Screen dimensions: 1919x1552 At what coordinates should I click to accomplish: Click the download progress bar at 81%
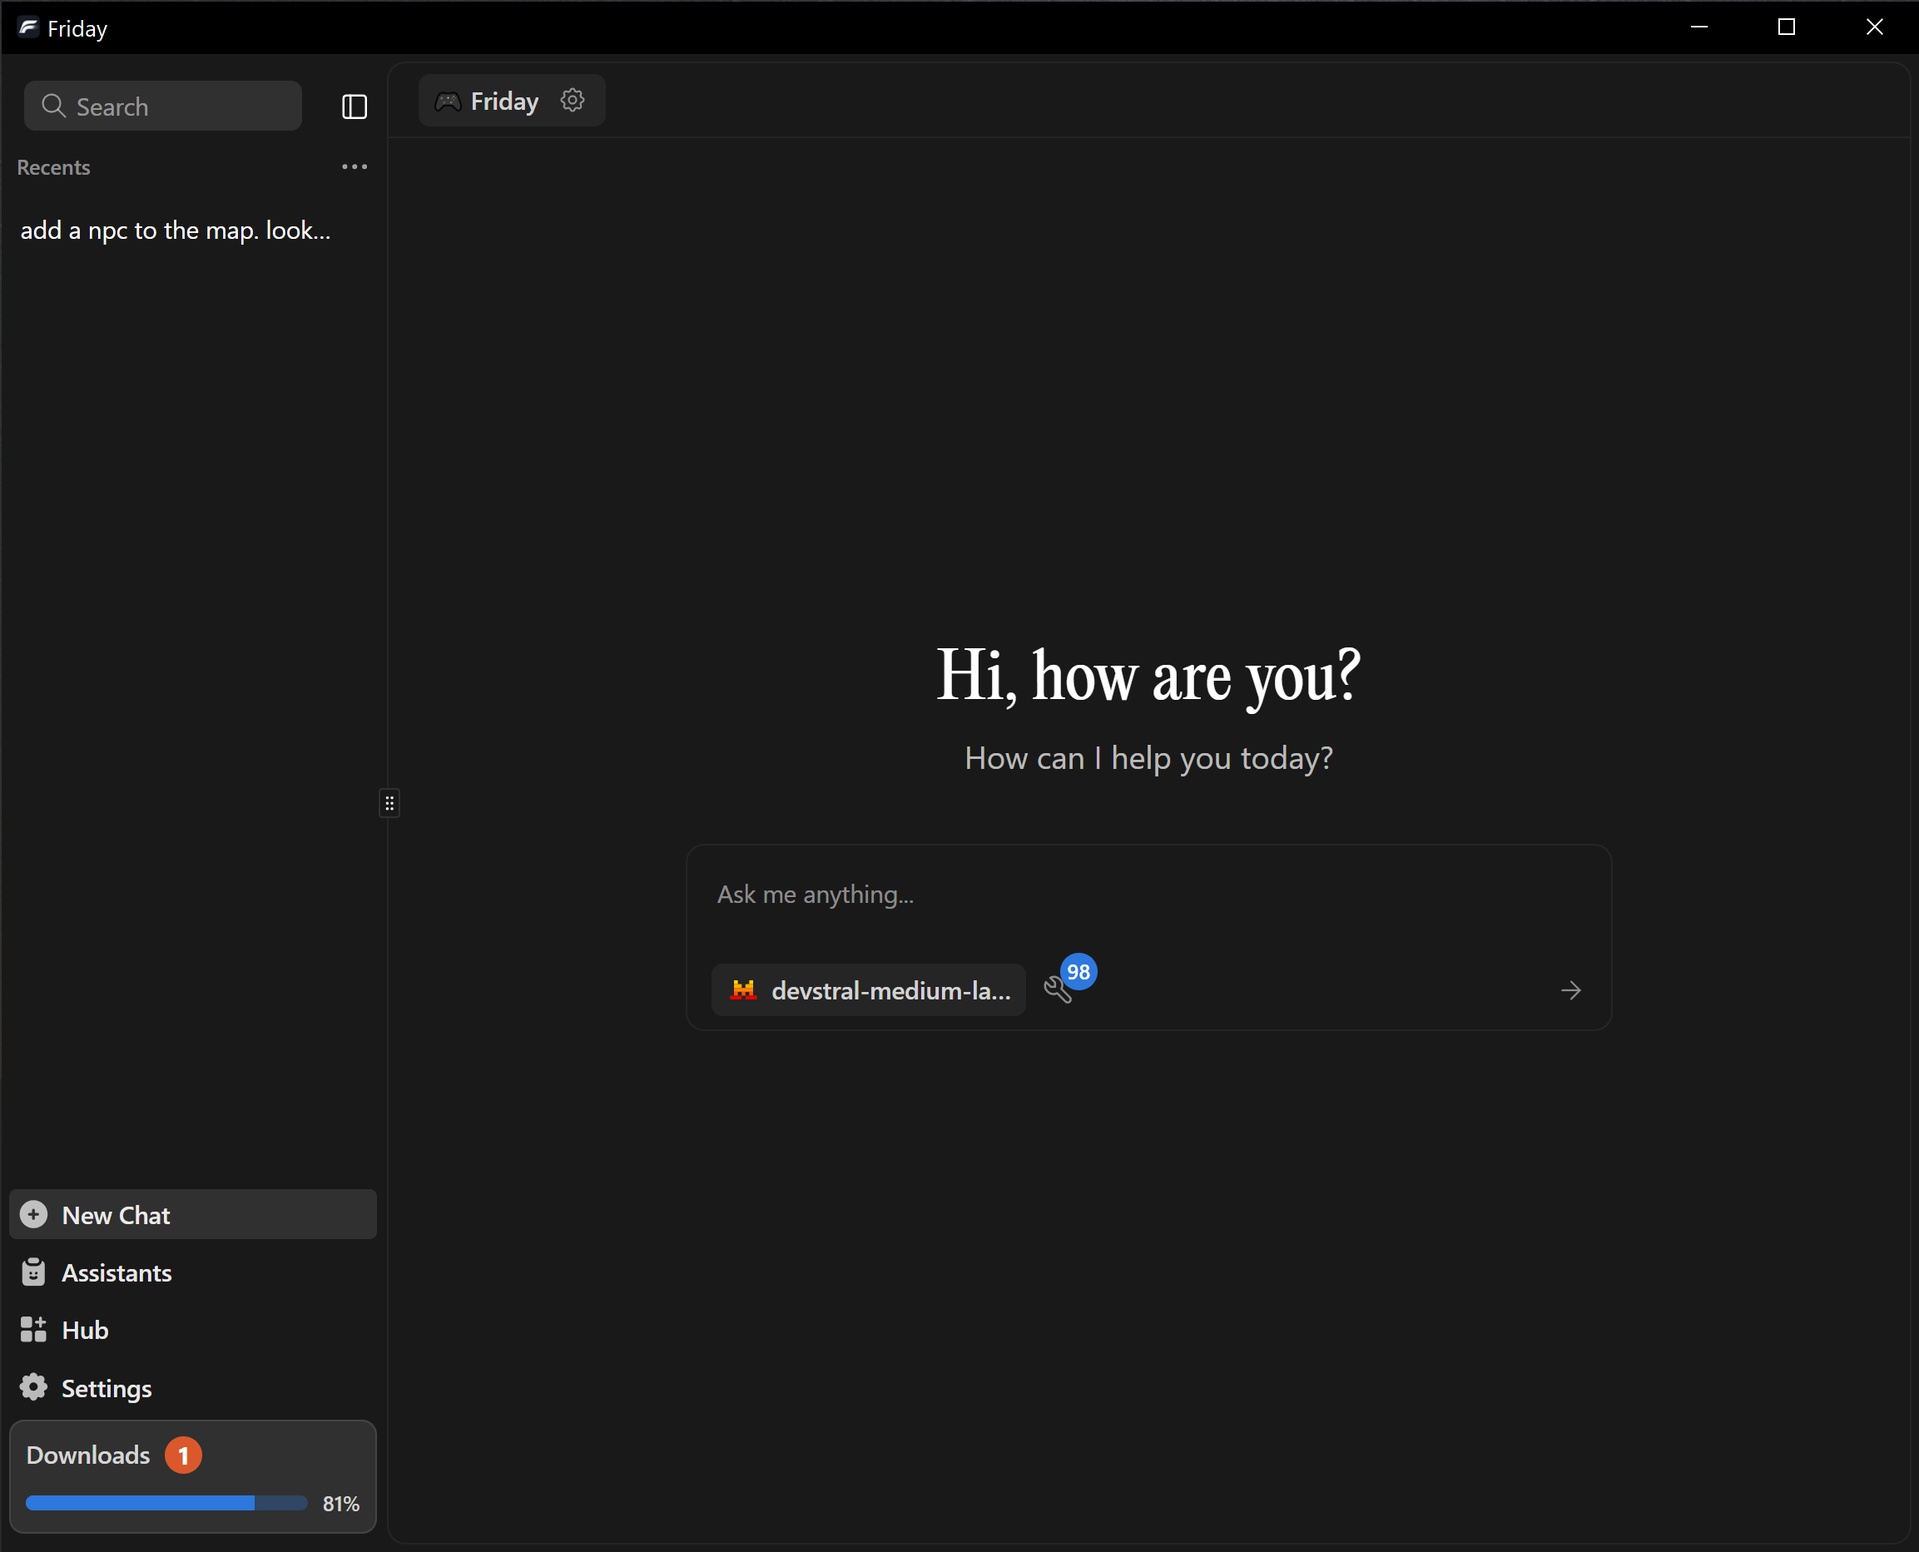166,1503
